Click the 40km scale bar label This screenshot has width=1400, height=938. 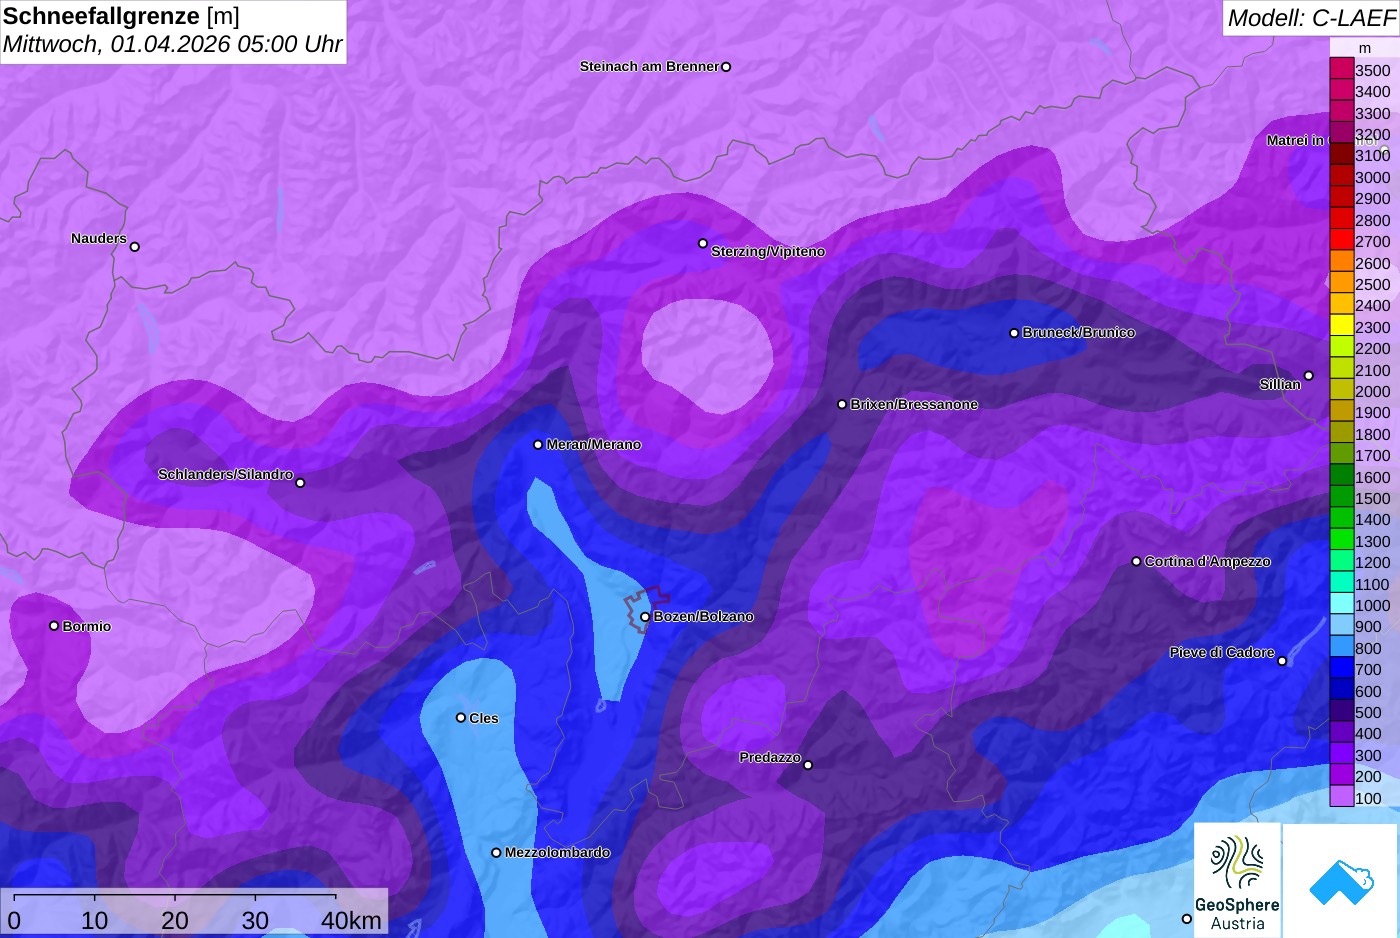(x=351, y=920)
